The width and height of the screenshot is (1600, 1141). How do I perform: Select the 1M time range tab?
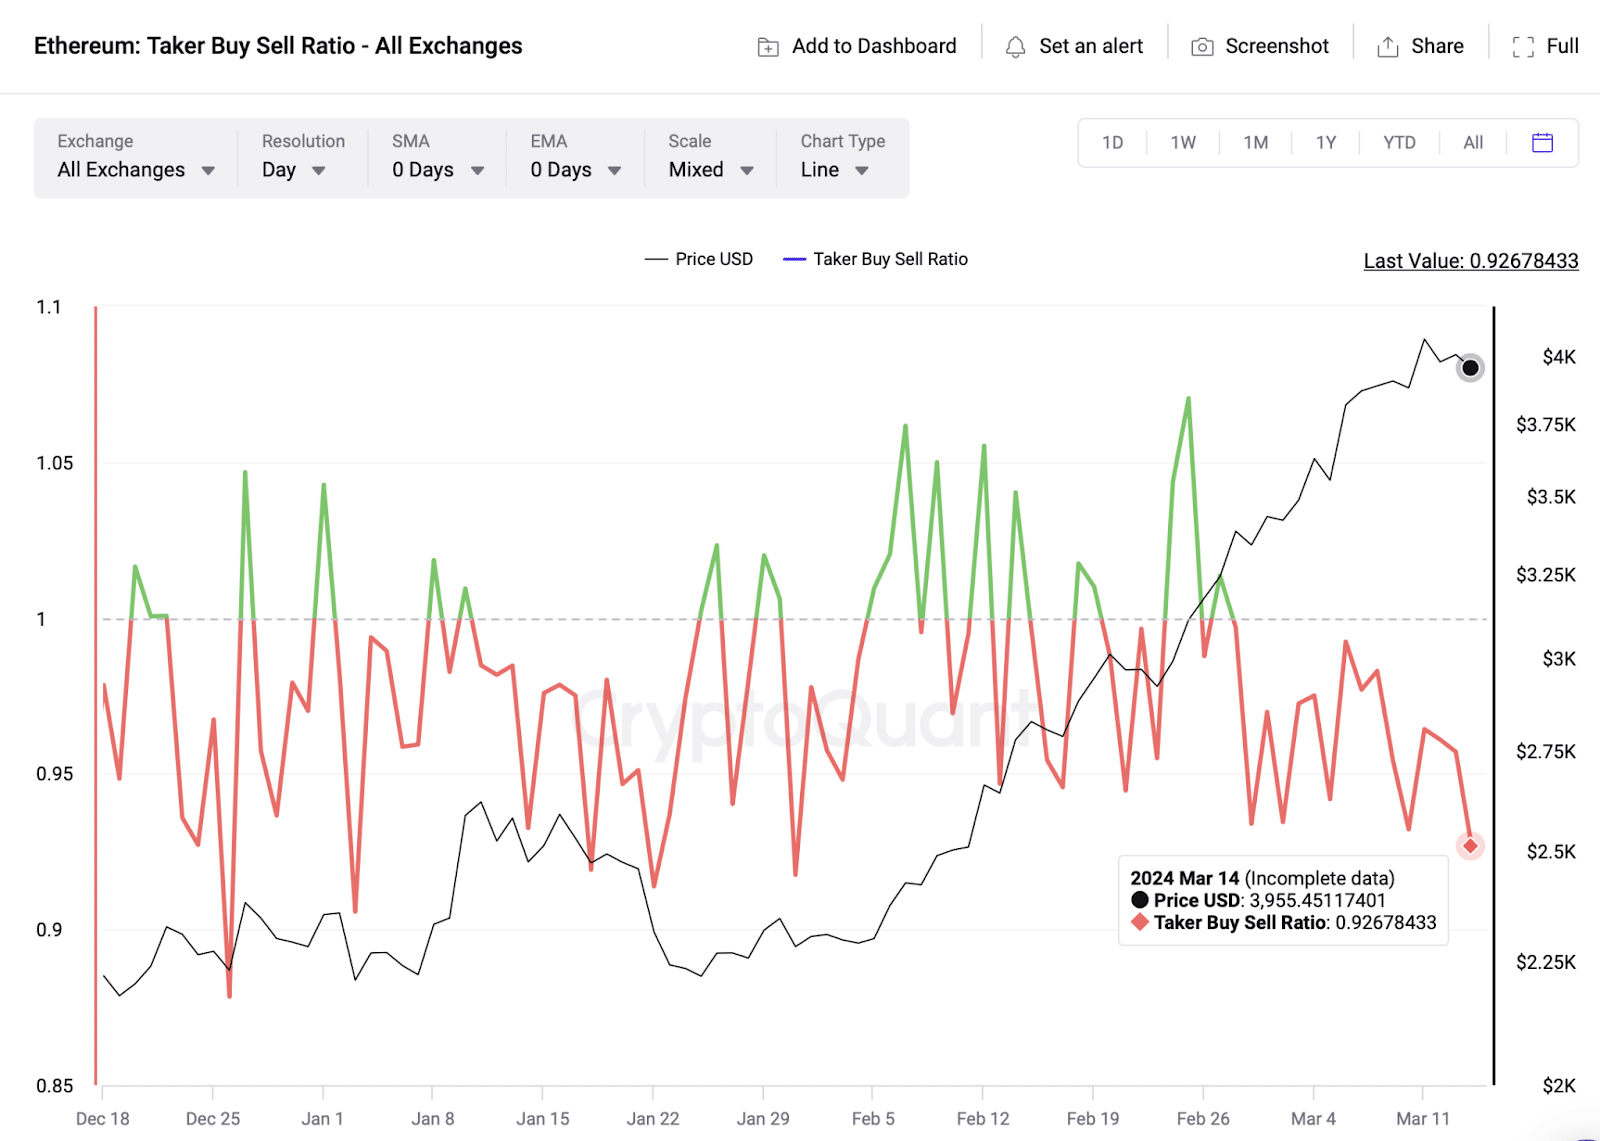[x=1256, y=143]
